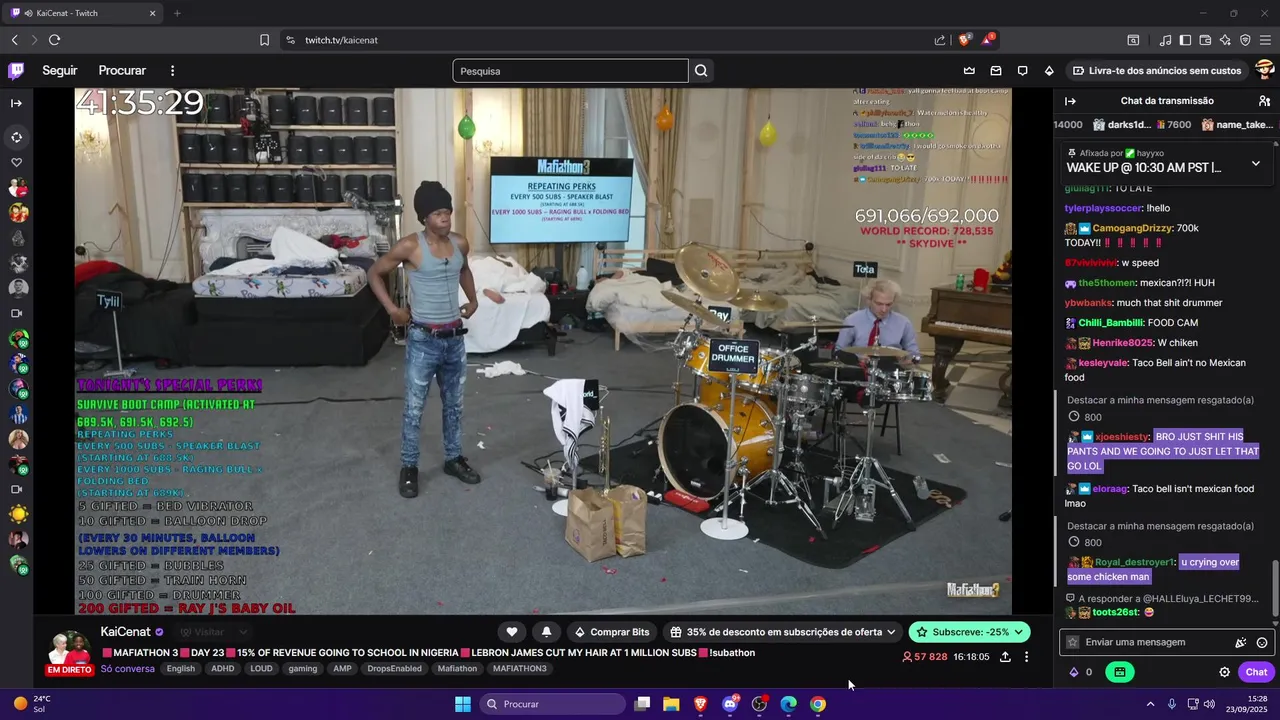Open the whispers speech-bubble icon
The width and height of the screenshot is (1280, 720).
(x=1022, y=71)
